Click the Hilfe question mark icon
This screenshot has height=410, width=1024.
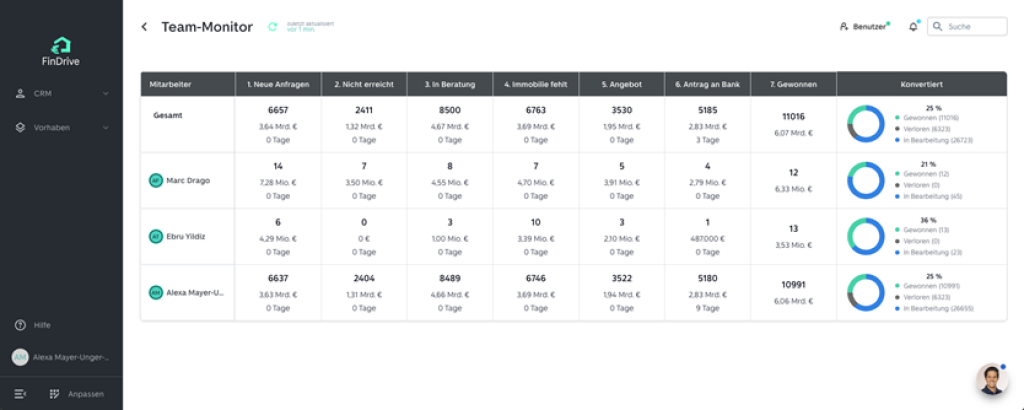pos(20,325)
